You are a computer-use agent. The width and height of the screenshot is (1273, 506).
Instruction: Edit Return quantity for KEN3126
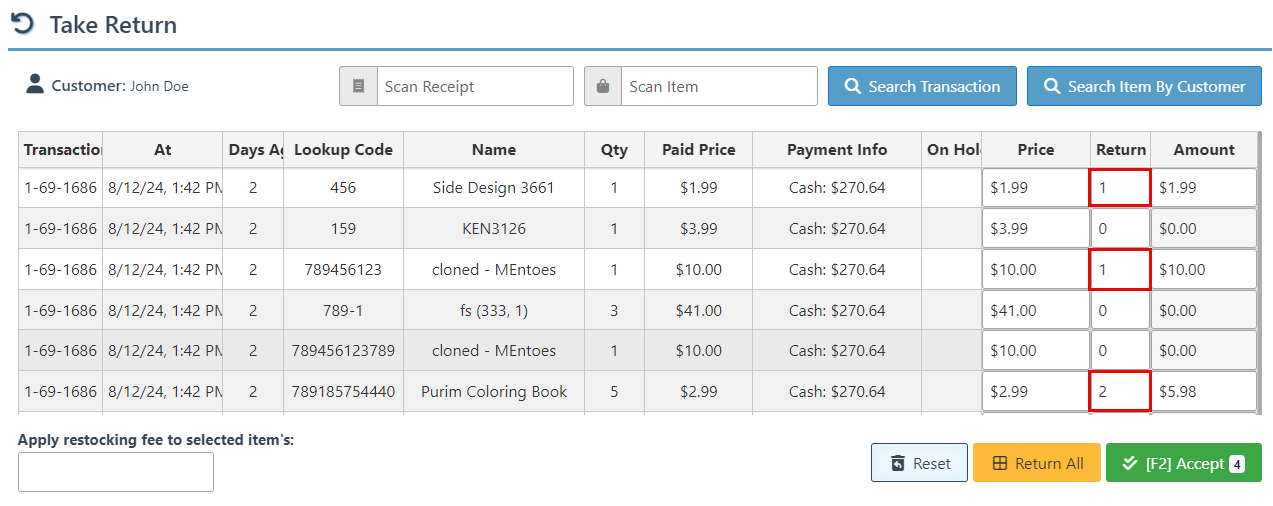tap(1120, 229)
